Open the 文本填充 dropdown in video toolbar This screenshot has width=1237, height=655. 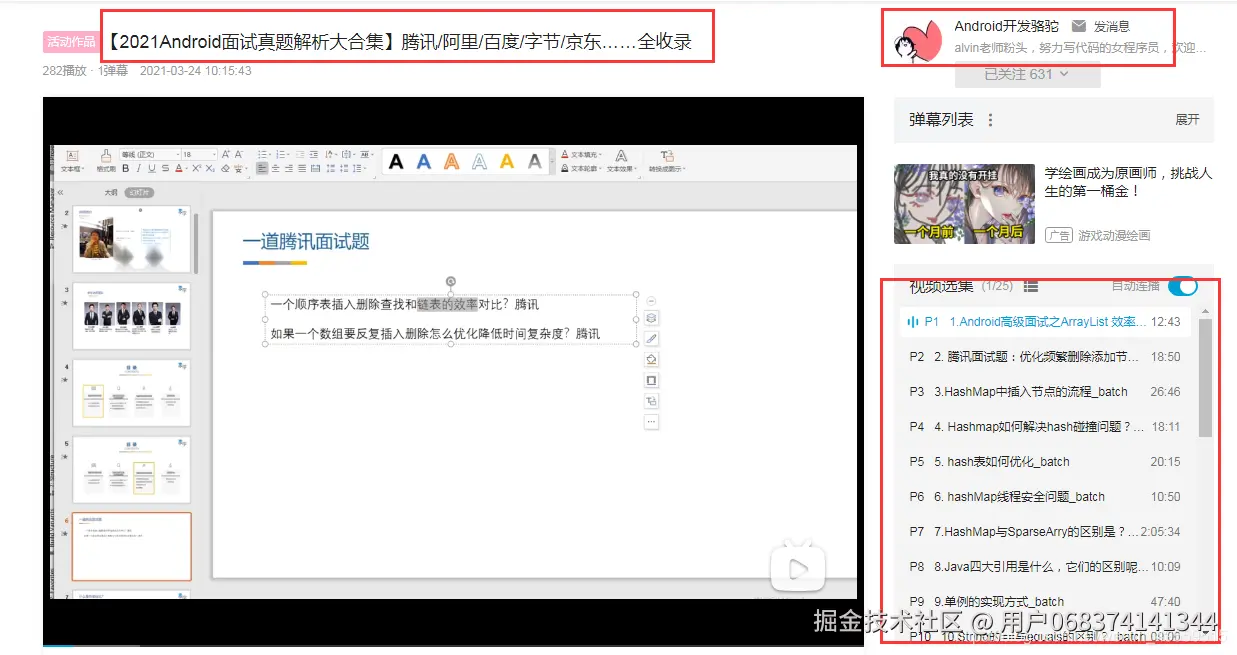581,155
